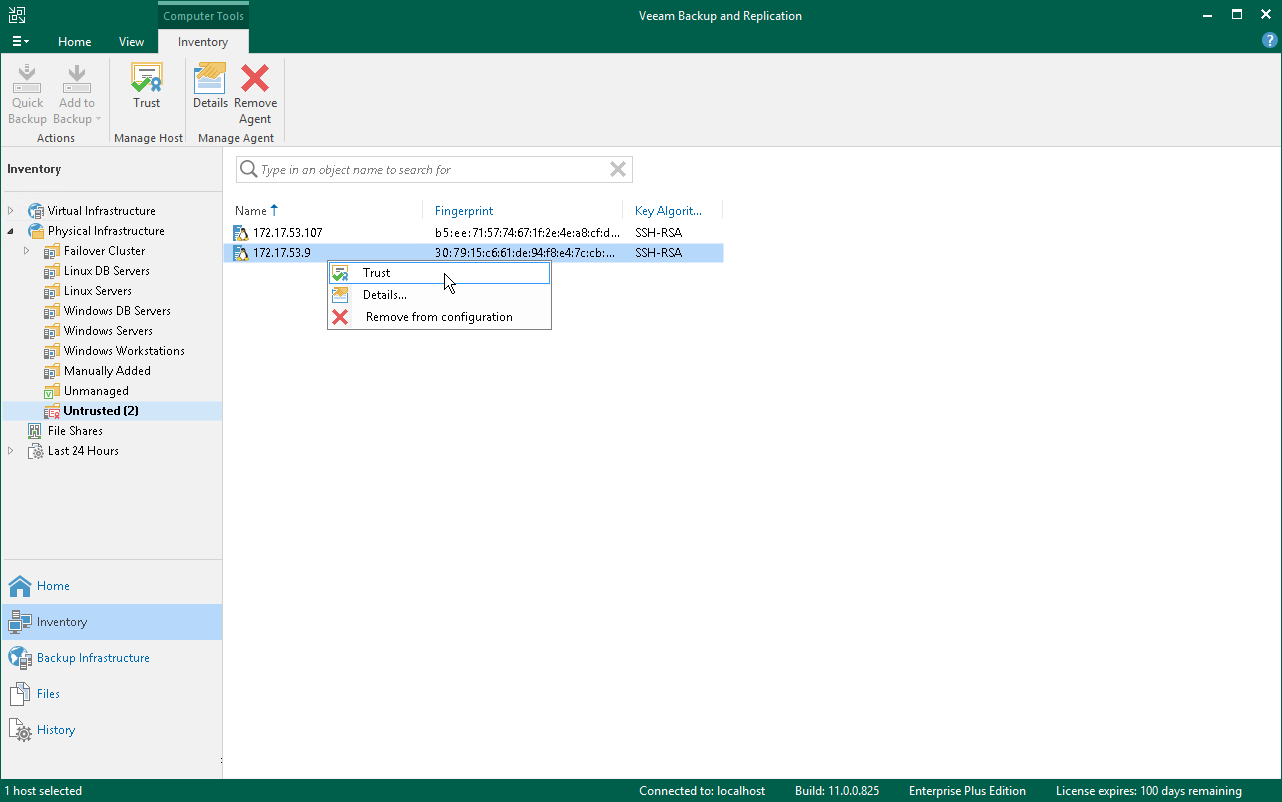Image resolution: width=1282 pixels, height=802 pixels.
Task: Select Windows DB Servers in the tree
Action: coord(117,311)
